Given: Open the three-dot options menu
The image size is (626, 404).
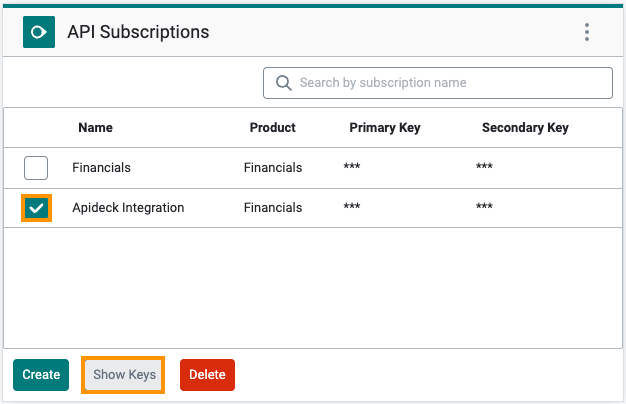Looking at the screenshot, I should click(586, 32).
